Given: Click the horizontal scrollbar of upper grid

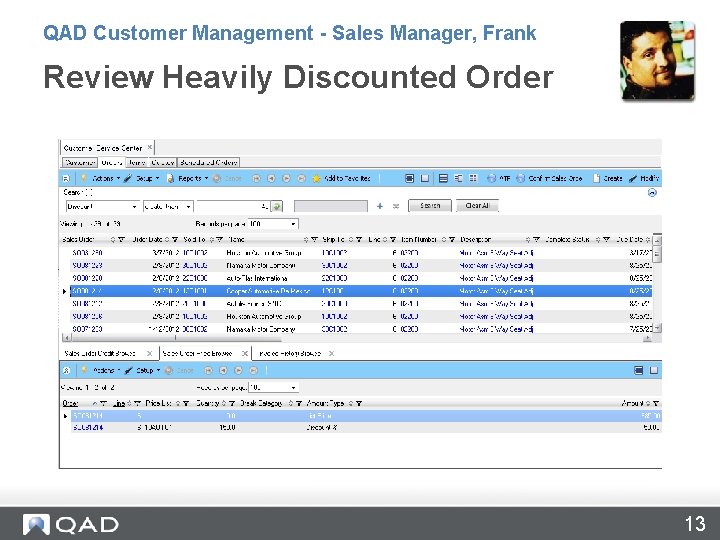Looking at the screenshot, I should 357,338.
